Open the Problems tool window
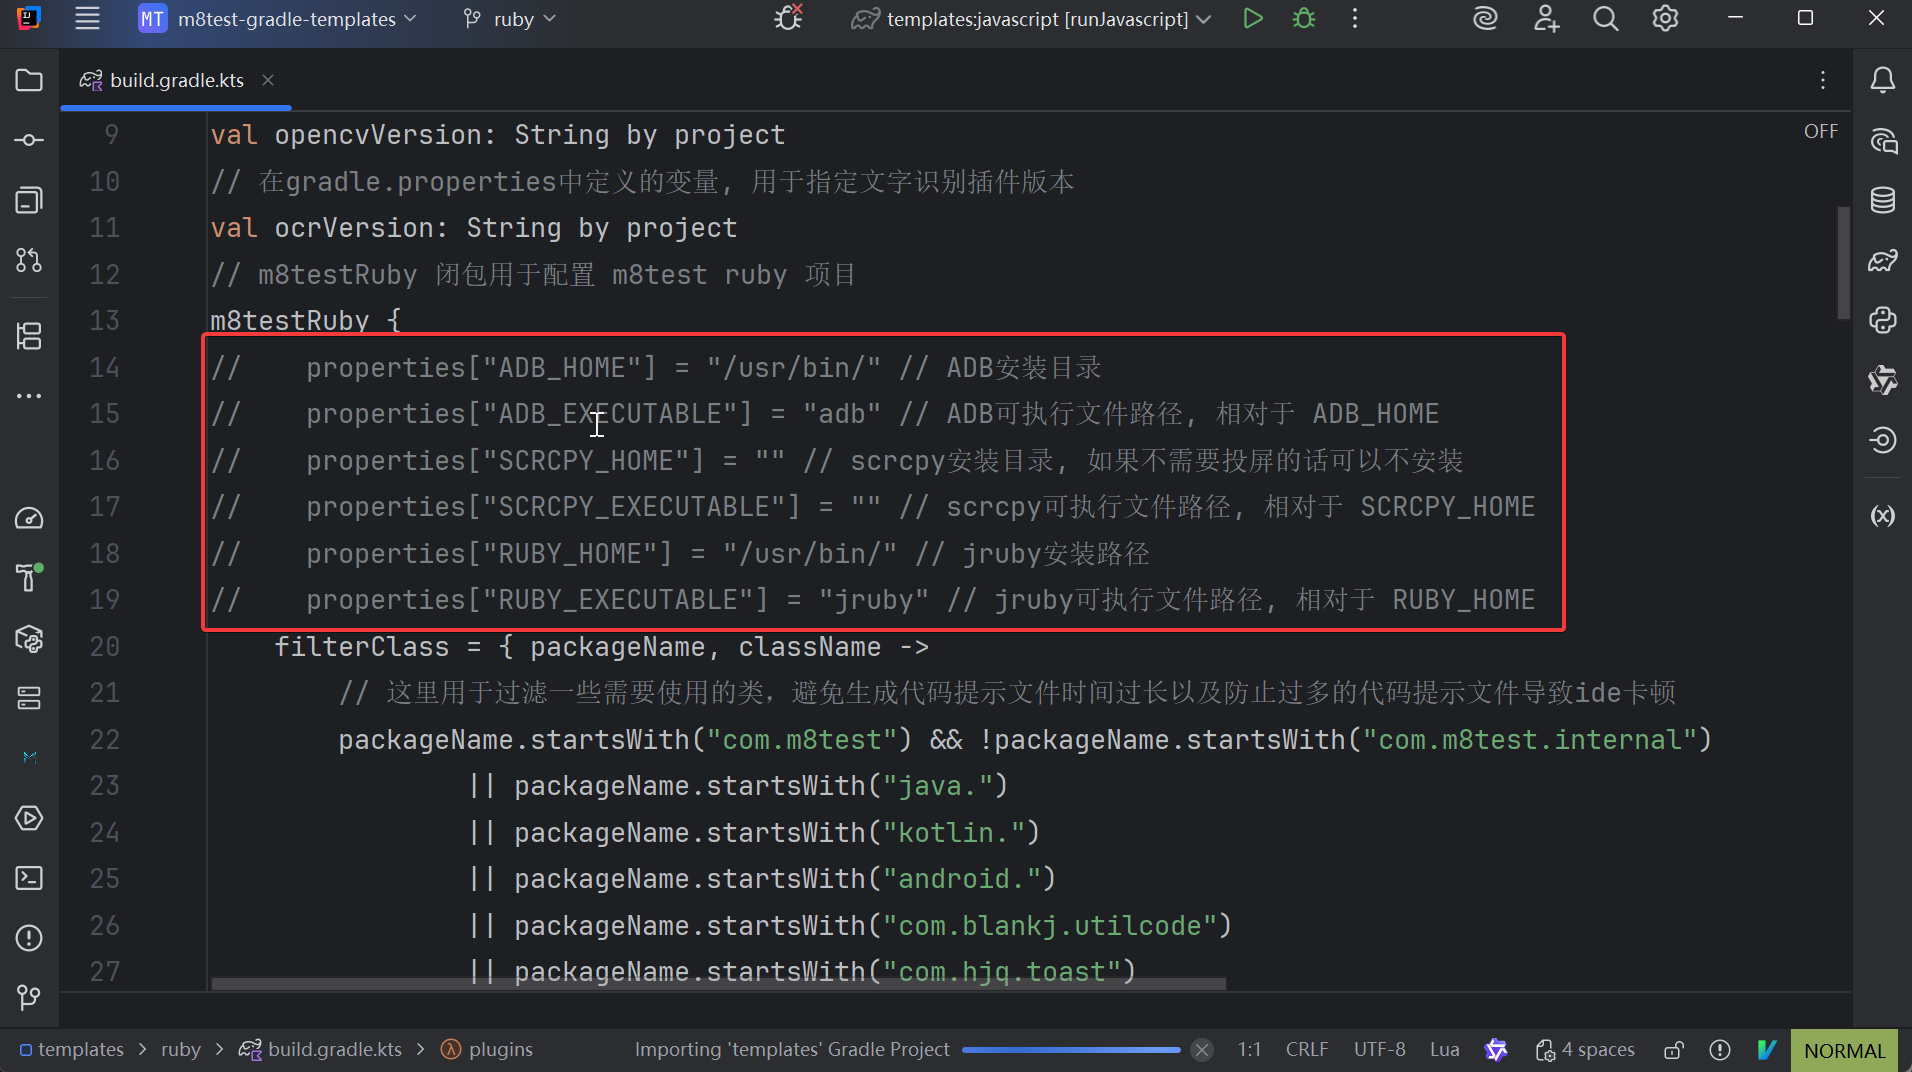The height and width of the screenshot is (1072, 1912). click(x=29, y=938)
